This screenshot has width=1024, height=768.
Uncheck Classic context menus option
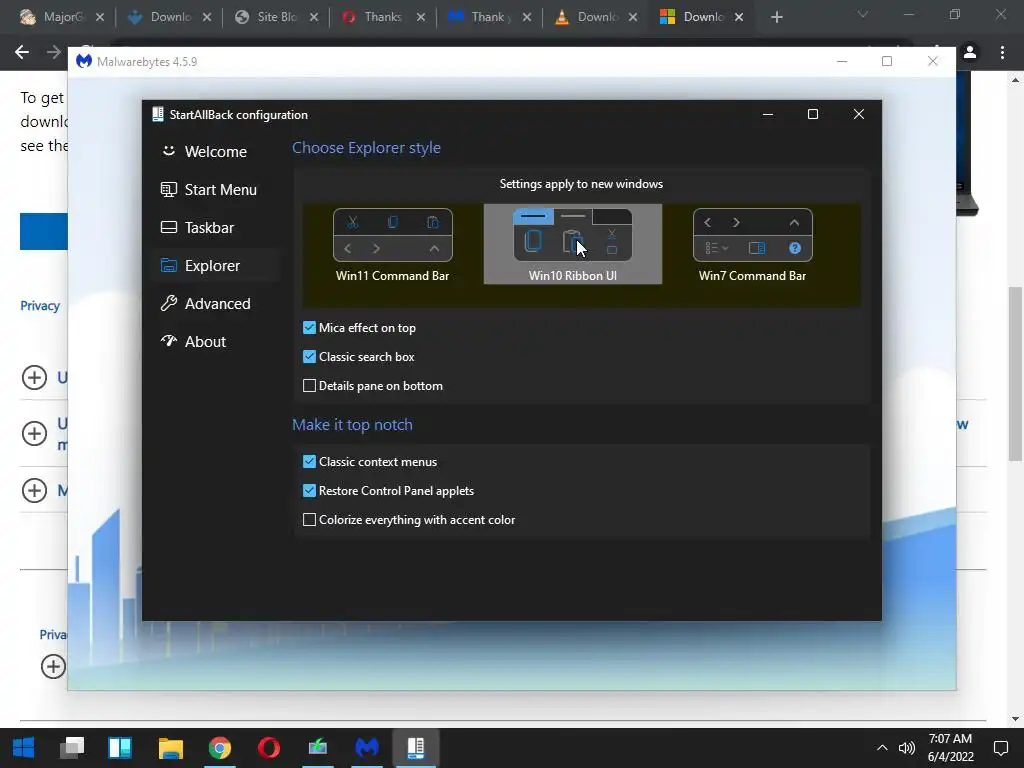310,462
